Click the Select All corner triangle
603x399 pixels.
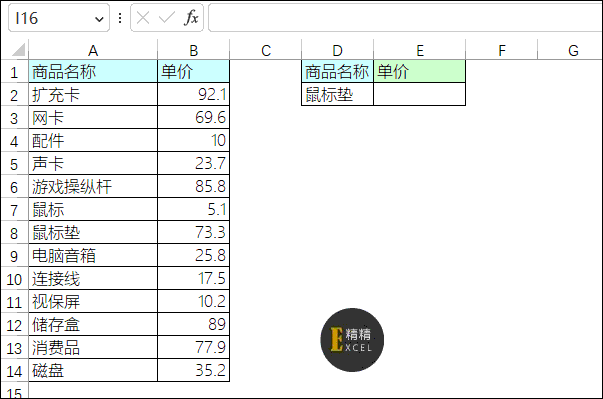(18, 50)
